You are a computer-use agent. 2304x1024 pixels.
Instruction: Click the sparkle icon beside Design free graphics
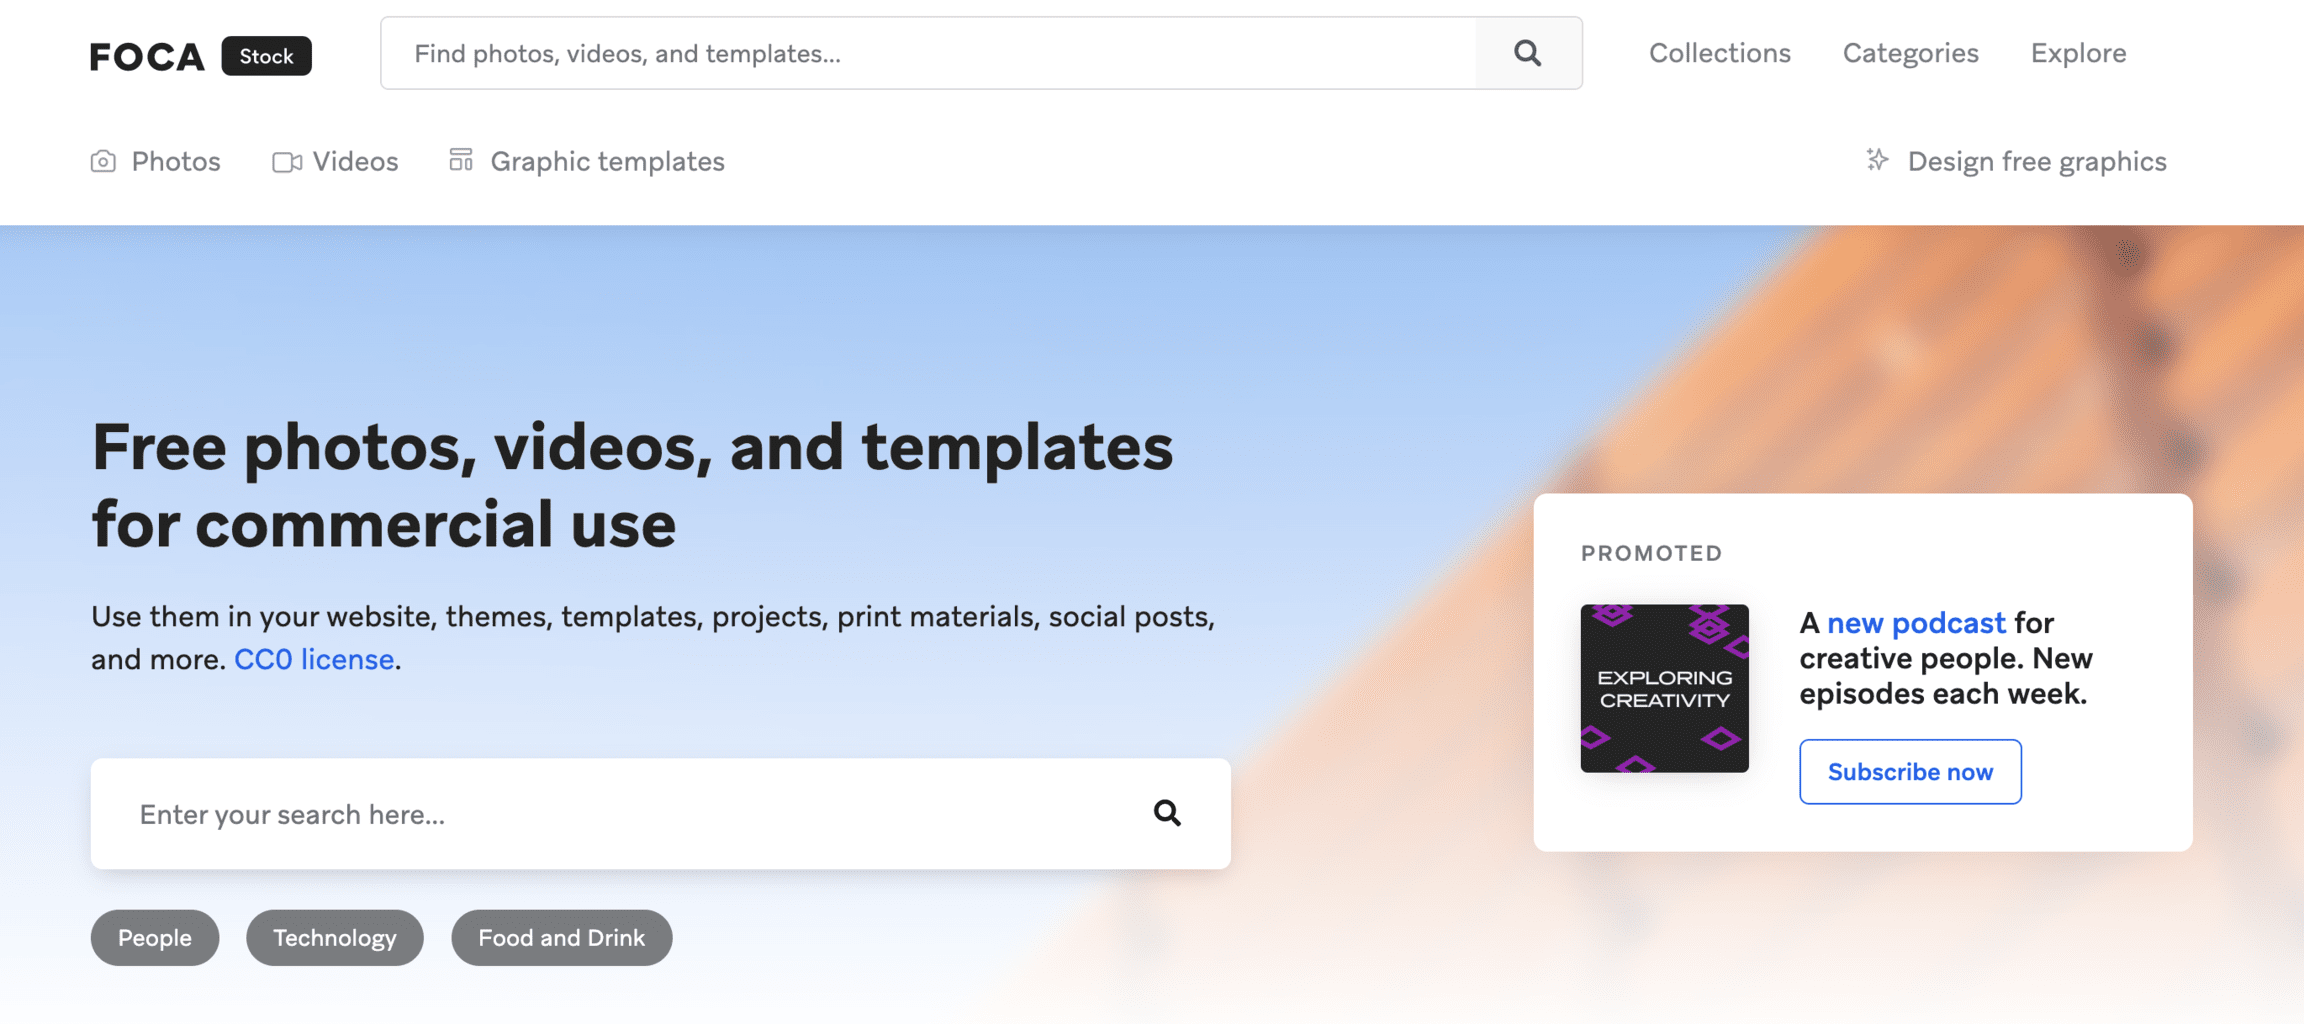[x=1877, y=160]
